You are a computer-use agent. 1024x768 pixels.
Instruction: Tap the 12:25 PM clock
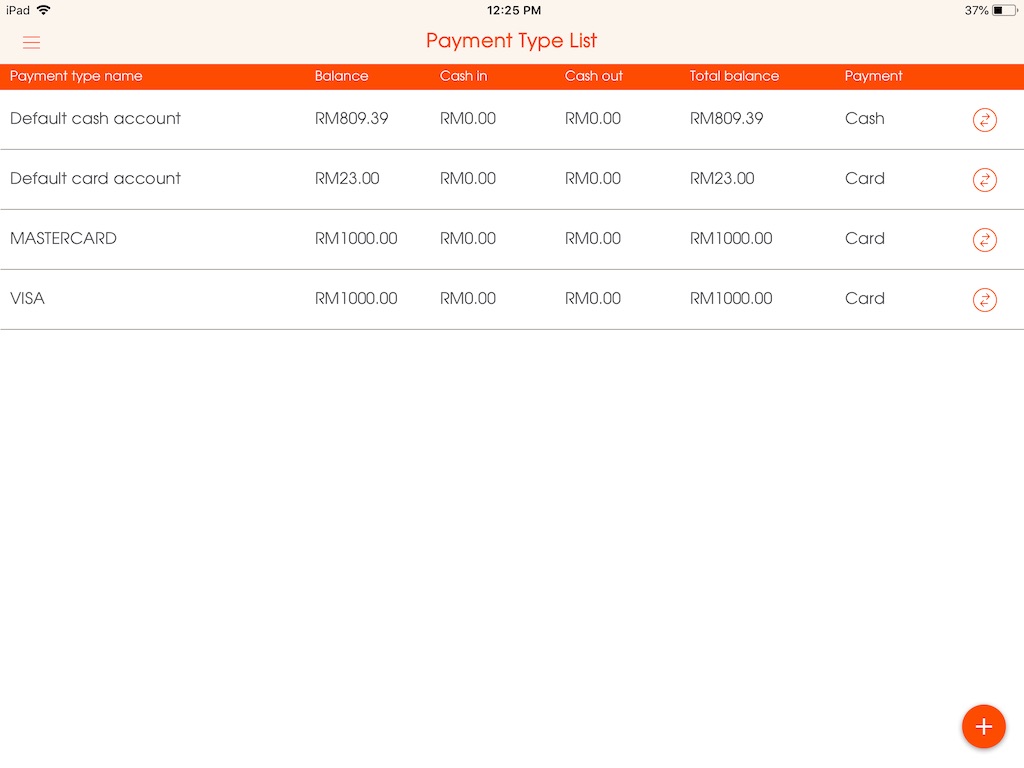tap(514, 10)
